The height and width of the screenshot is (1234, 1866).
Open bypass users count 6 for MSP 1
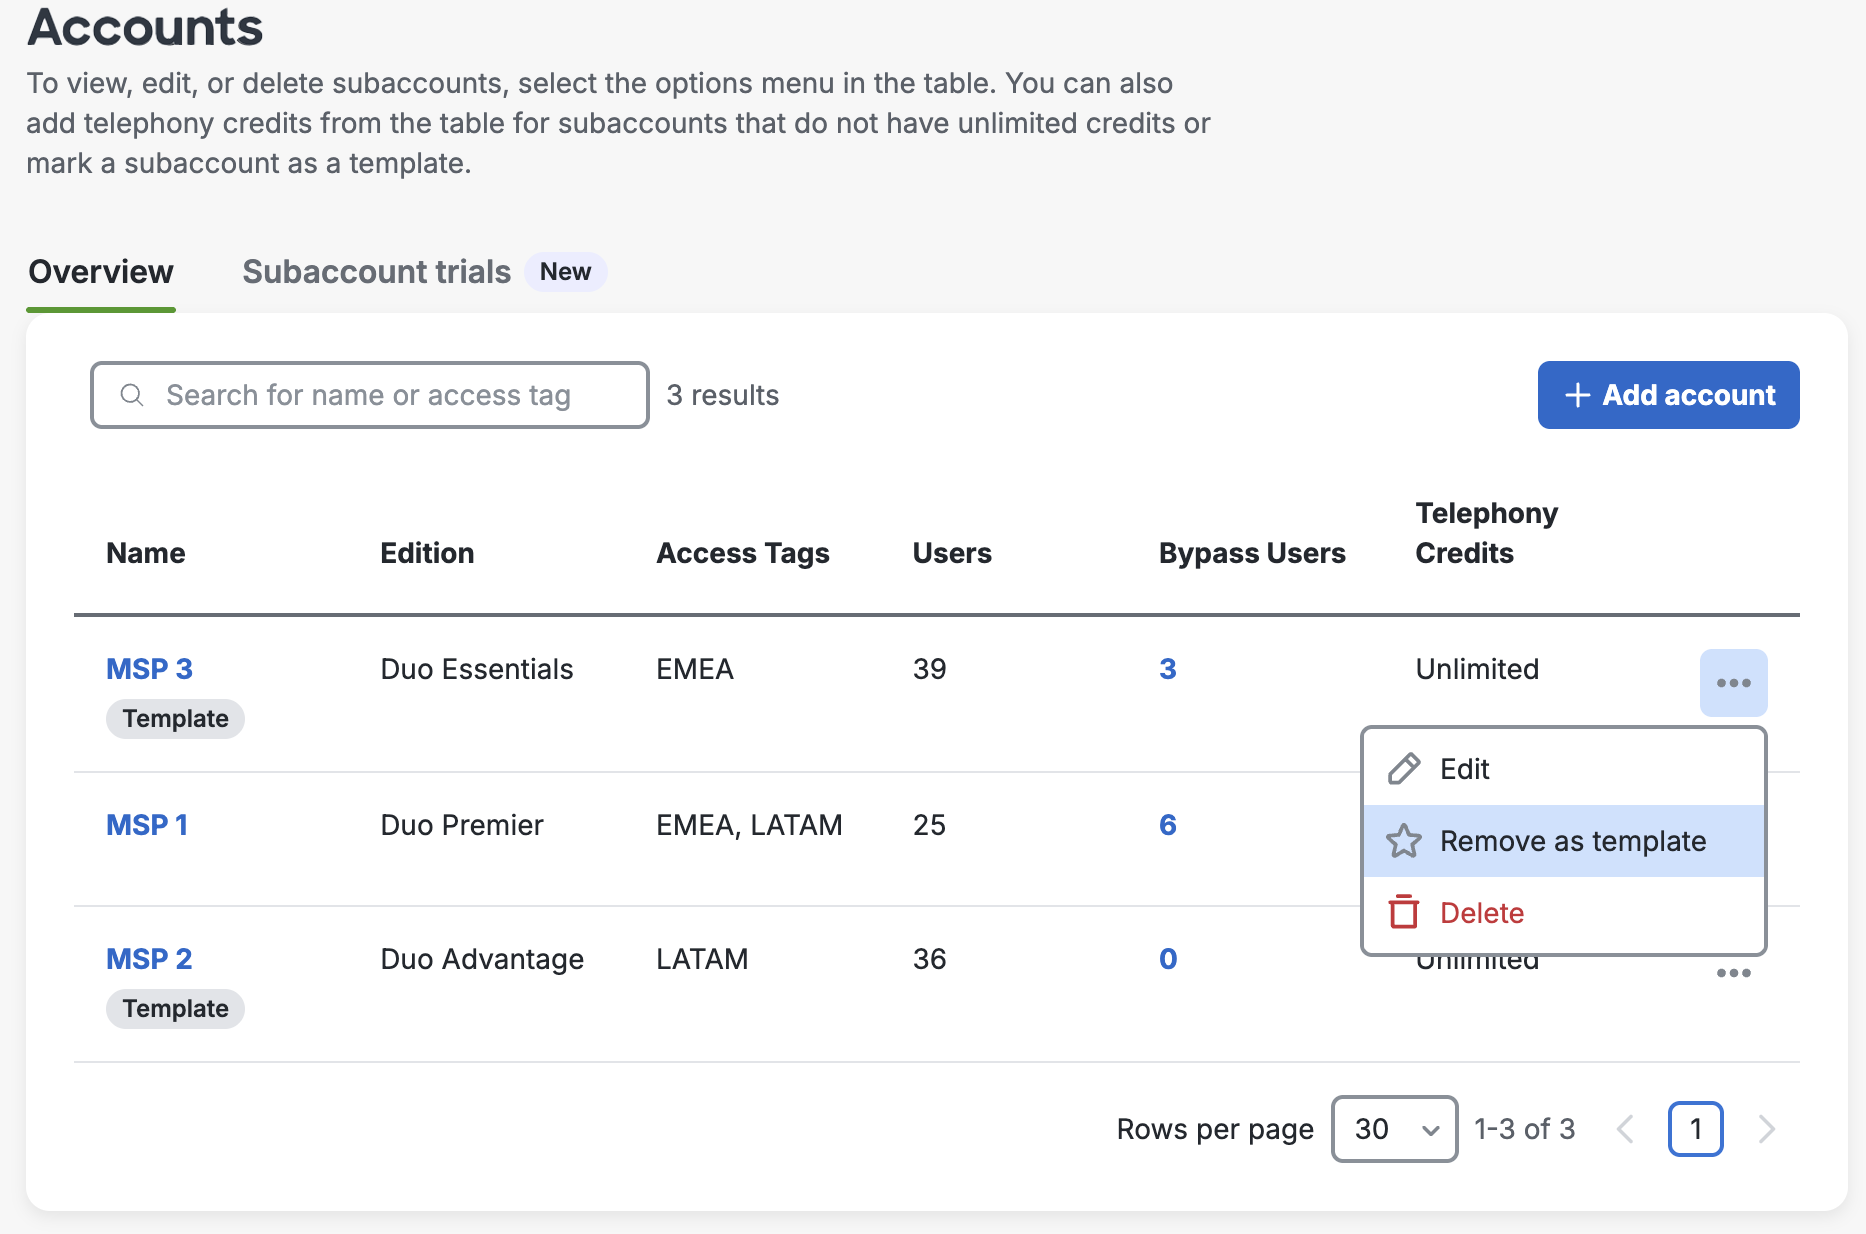point(1167,825)
